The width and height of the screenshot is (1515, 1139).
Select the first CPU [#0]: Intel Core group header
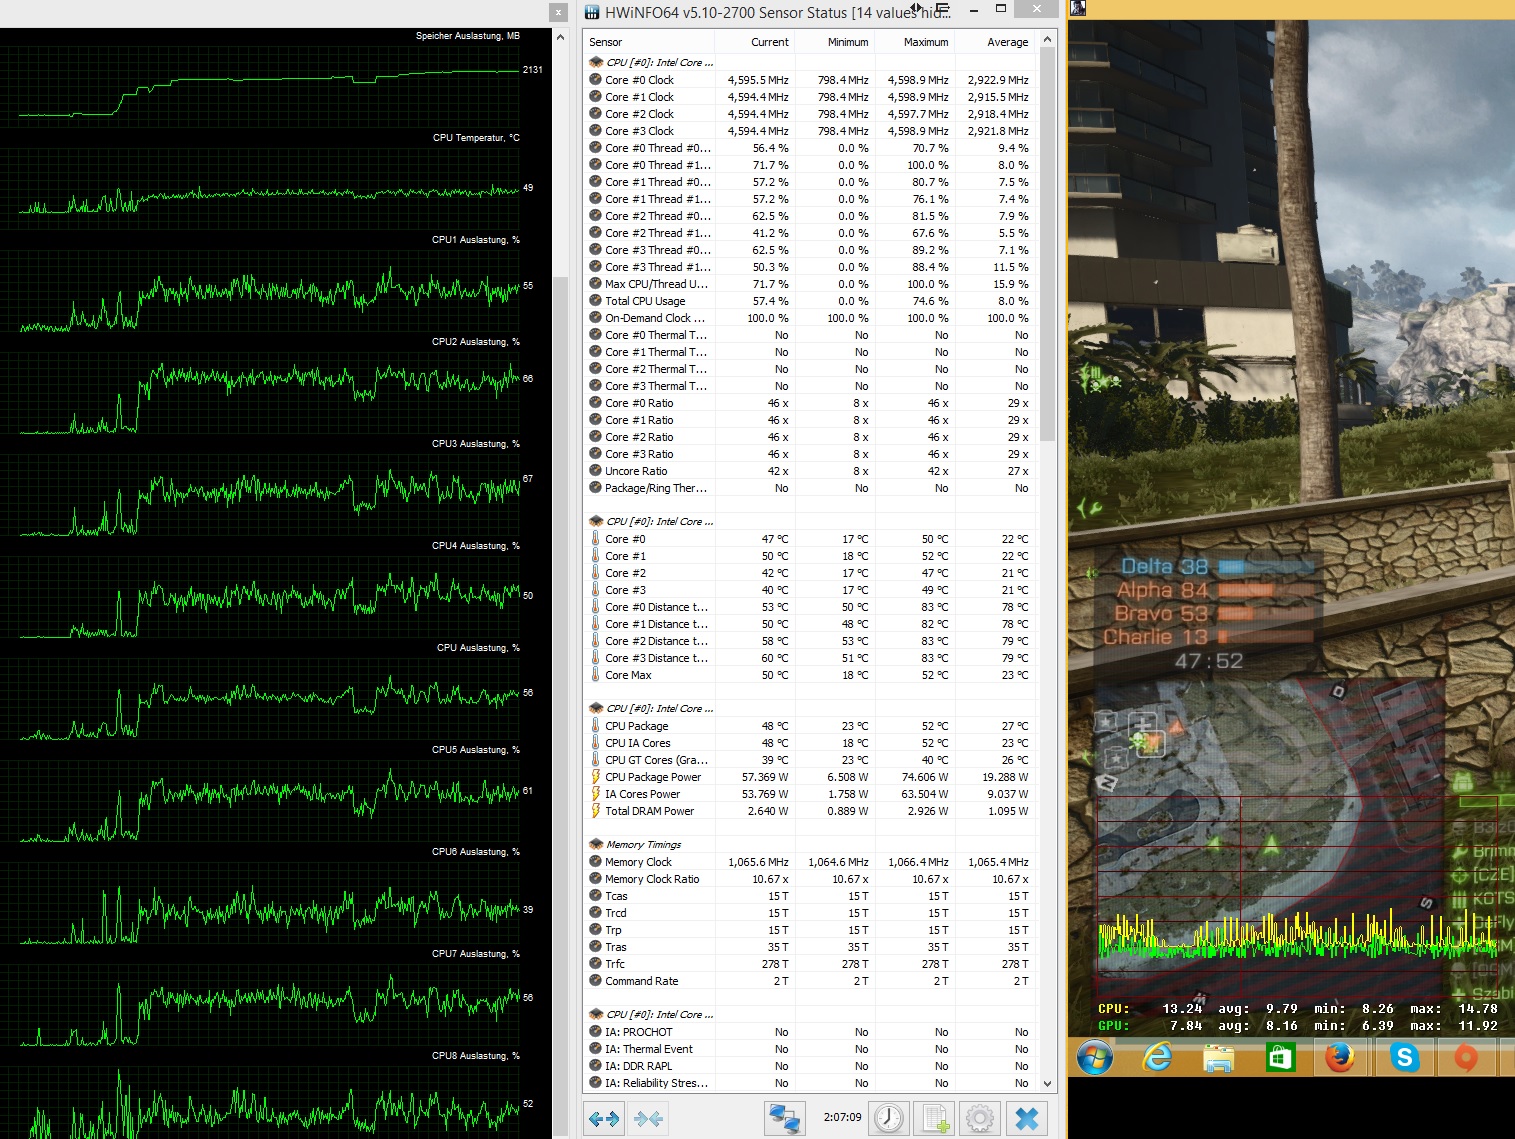[x=809, y=62]
